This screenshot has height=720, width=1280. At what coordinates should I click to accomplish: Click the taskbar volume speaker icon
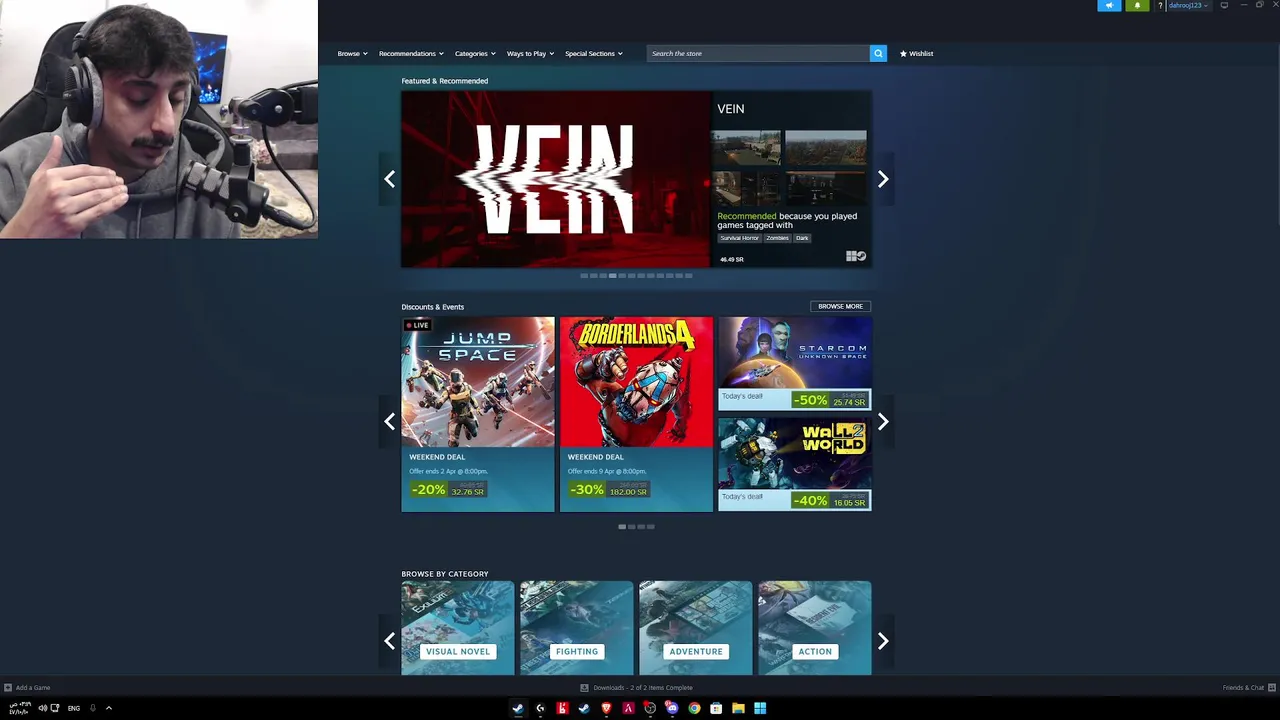42,708
